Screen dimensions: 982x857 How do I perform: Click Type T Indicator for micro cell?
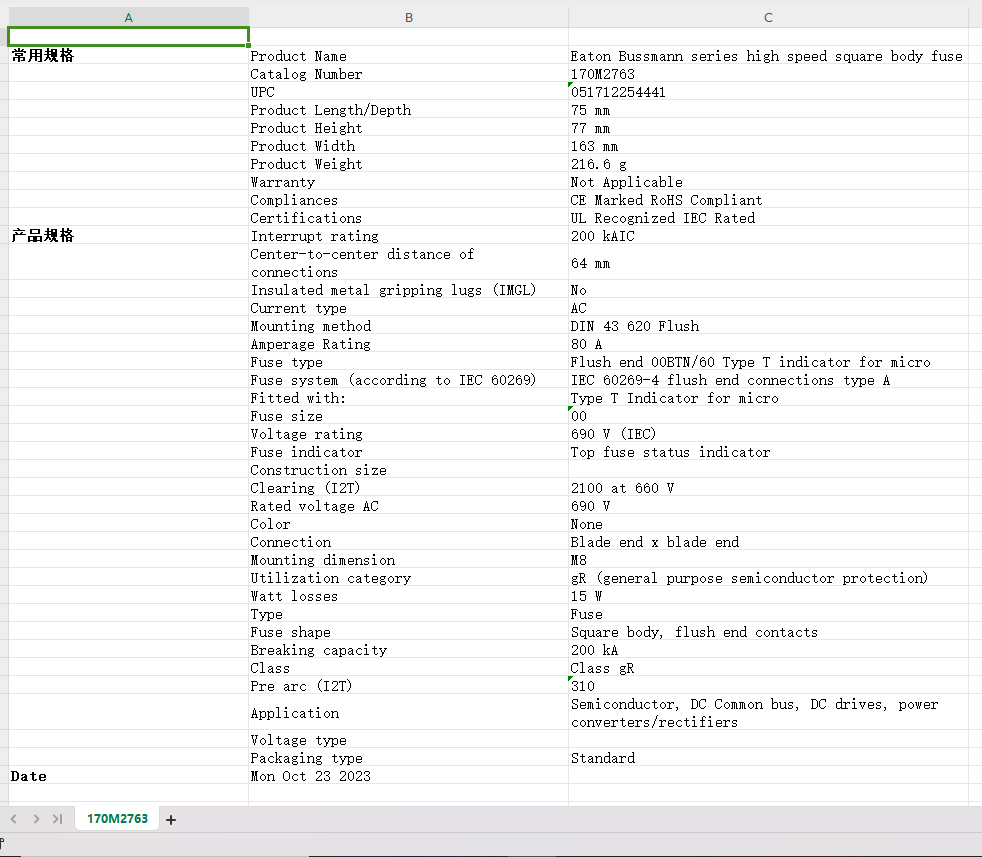pyautogui.click(x=768, y=398)
